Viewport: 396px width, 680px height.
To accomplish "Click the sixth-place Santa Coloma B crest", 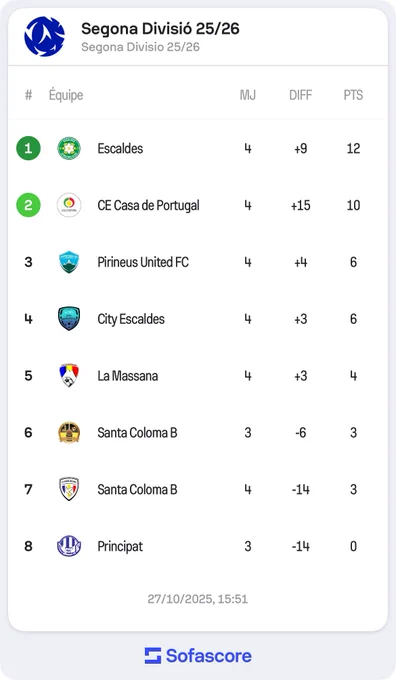I will [69, 432].
